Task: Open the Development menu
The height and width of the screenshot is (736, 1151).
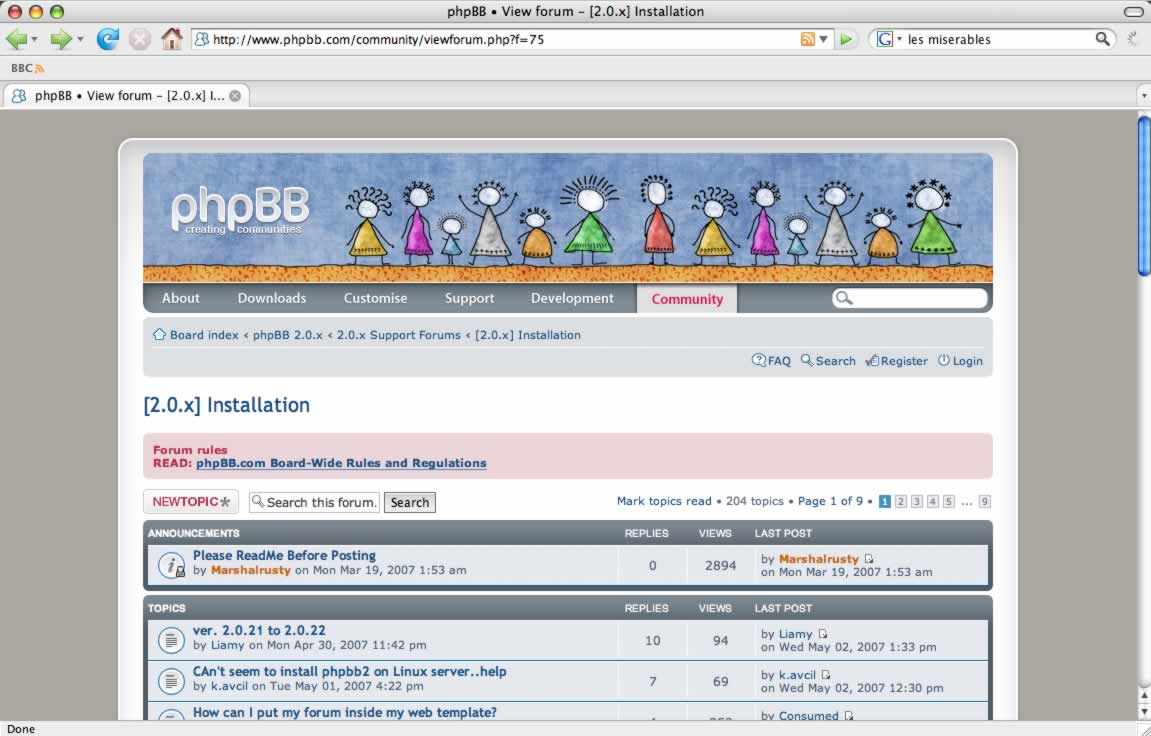Action: 572,299
